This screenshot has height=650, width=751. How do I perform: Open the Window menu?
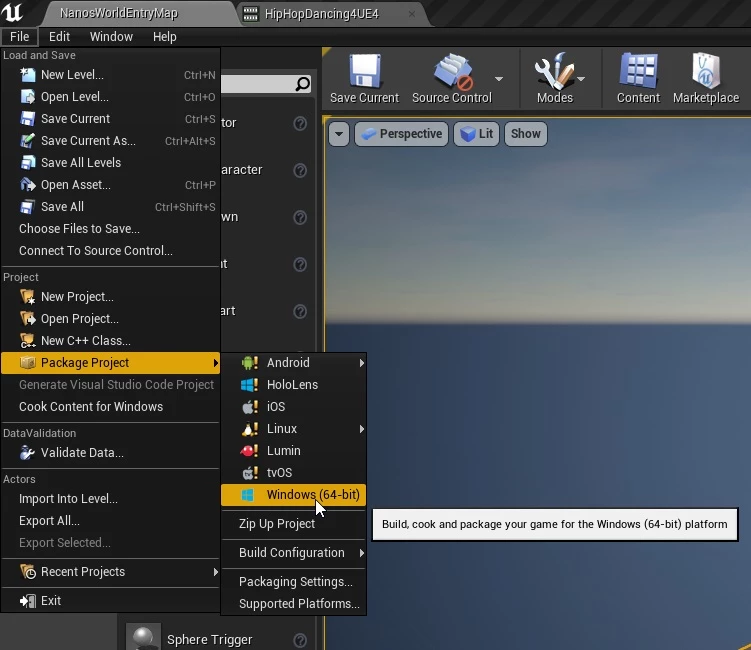[111, 37]
